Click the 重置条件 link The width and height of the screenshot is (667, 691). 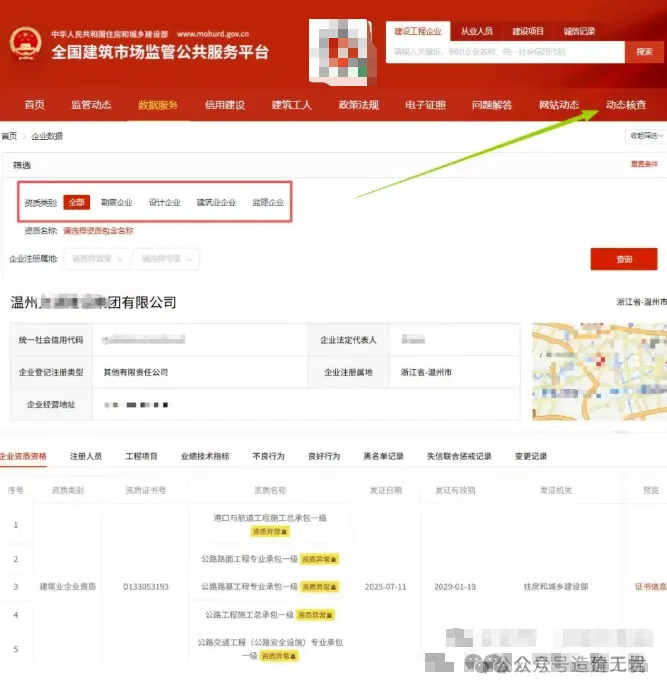[x=644, y=164]
